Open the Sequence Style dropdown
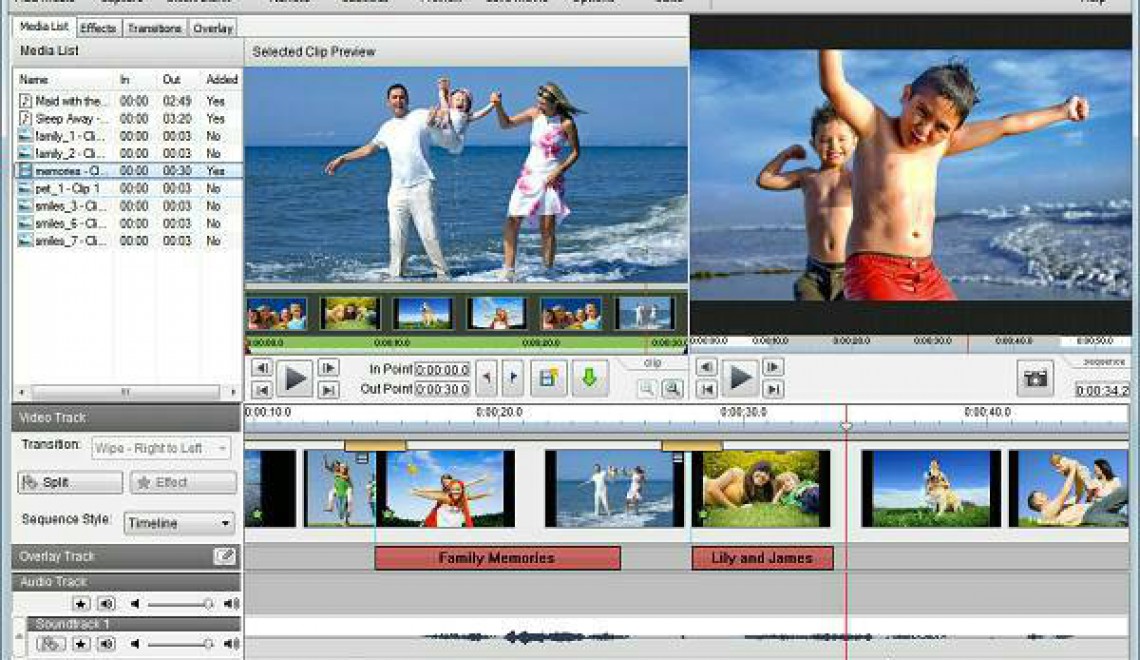This screenshot has width=1140, height=660. pos(179,523)
